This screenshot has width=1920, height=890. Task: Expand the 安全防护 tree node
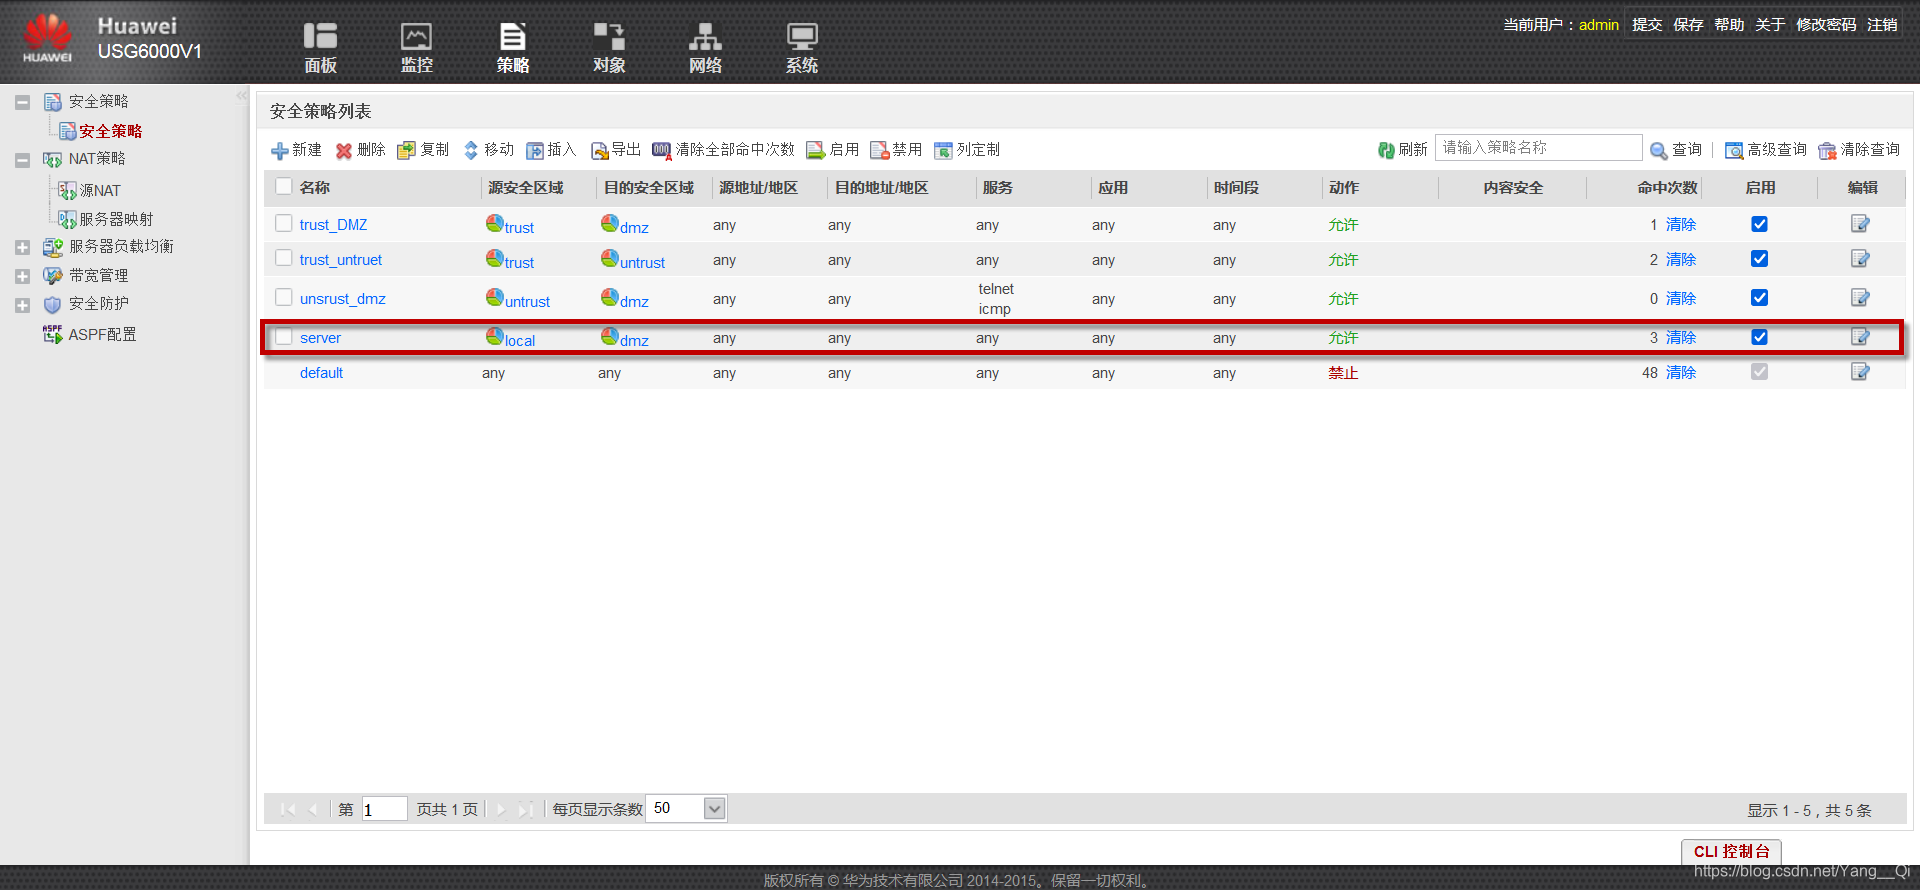point(22,305)
